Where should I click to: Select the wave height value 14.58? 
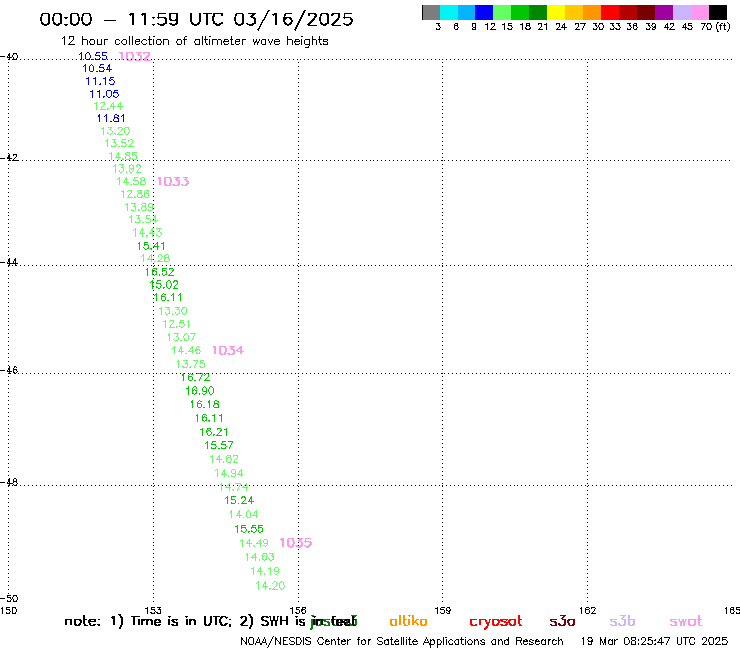coord(131,181)
